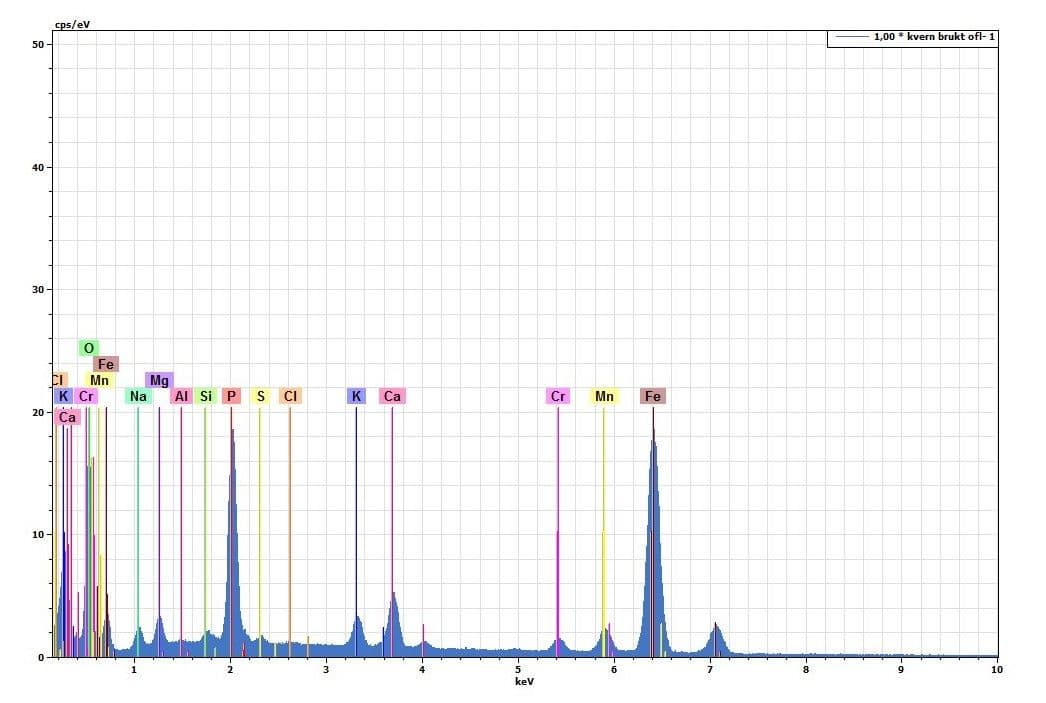Viewport: 1046px width, 703px height.
Task: Select the Cl label right of S
Action: (x=290, y=396)
